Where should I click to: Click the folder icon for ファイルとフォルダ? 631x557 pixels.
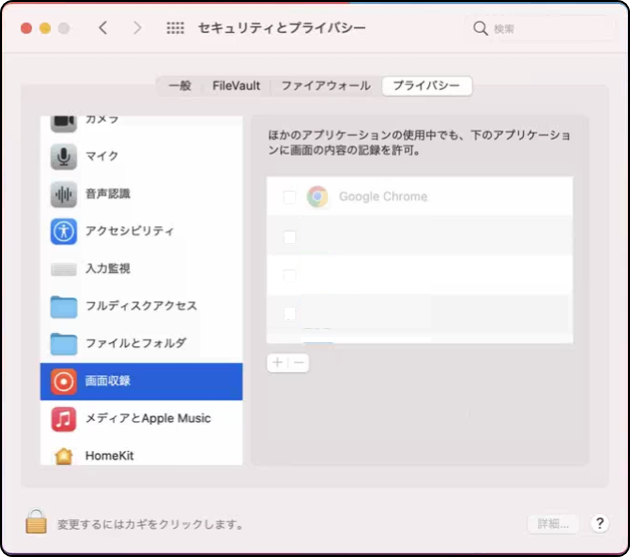[64, 344]
